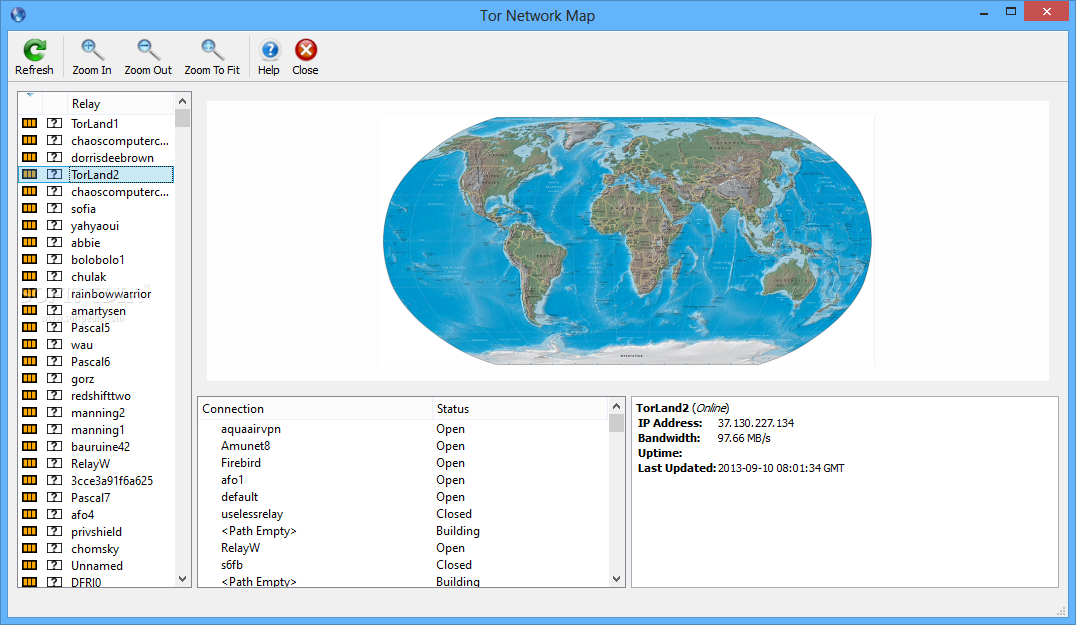Click bandwidth icon beside chomsky
Image resolution: width=1076 pixels, height=625 pixels.
[30, 548]
